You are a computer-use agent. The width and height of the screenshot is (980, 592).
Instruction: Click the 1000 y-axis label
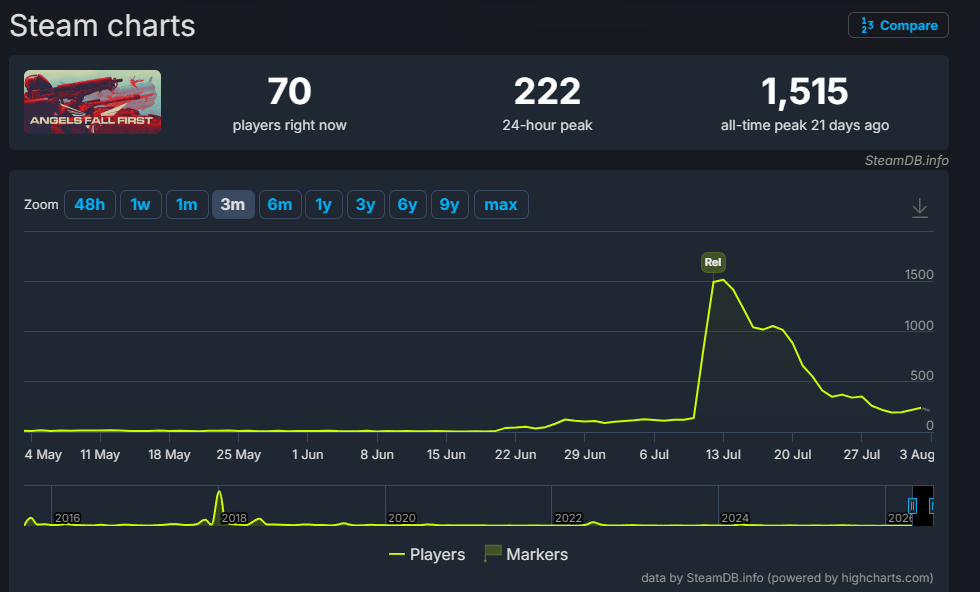919,325
